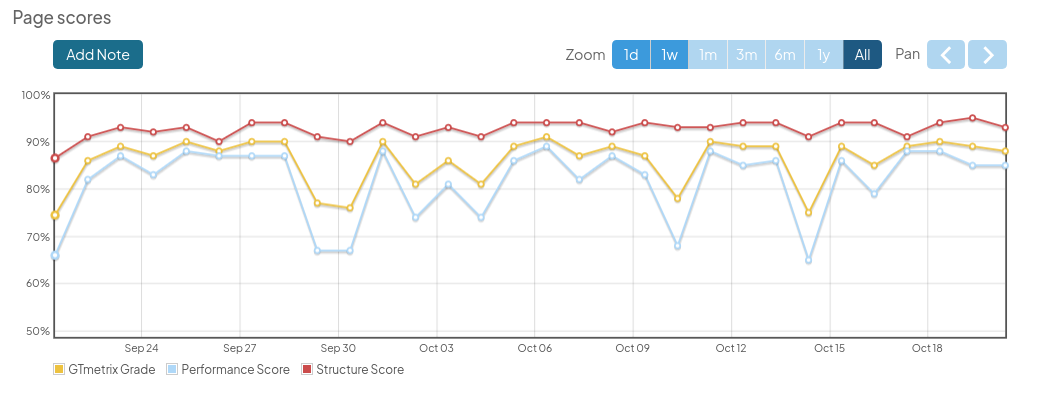Viewport: 1061px width, 393px height.
Task: Click the Add Note button
Action: point(98,55)
